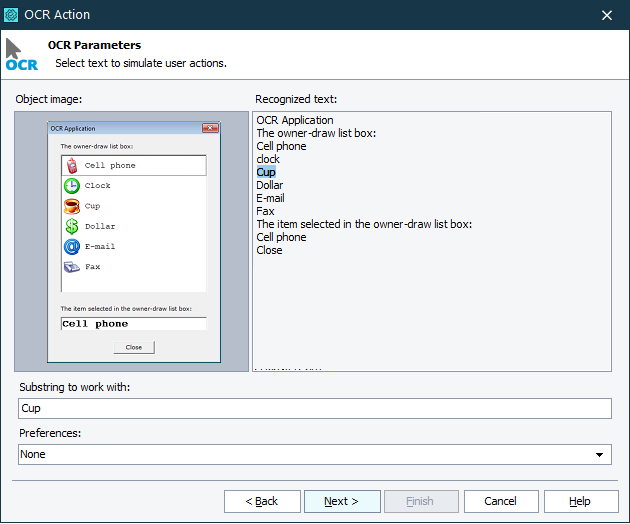The width and height of the screenshot is (630, 524).
Task: Click the OCR cursor logo icon
Action: [x=21, y=55]
